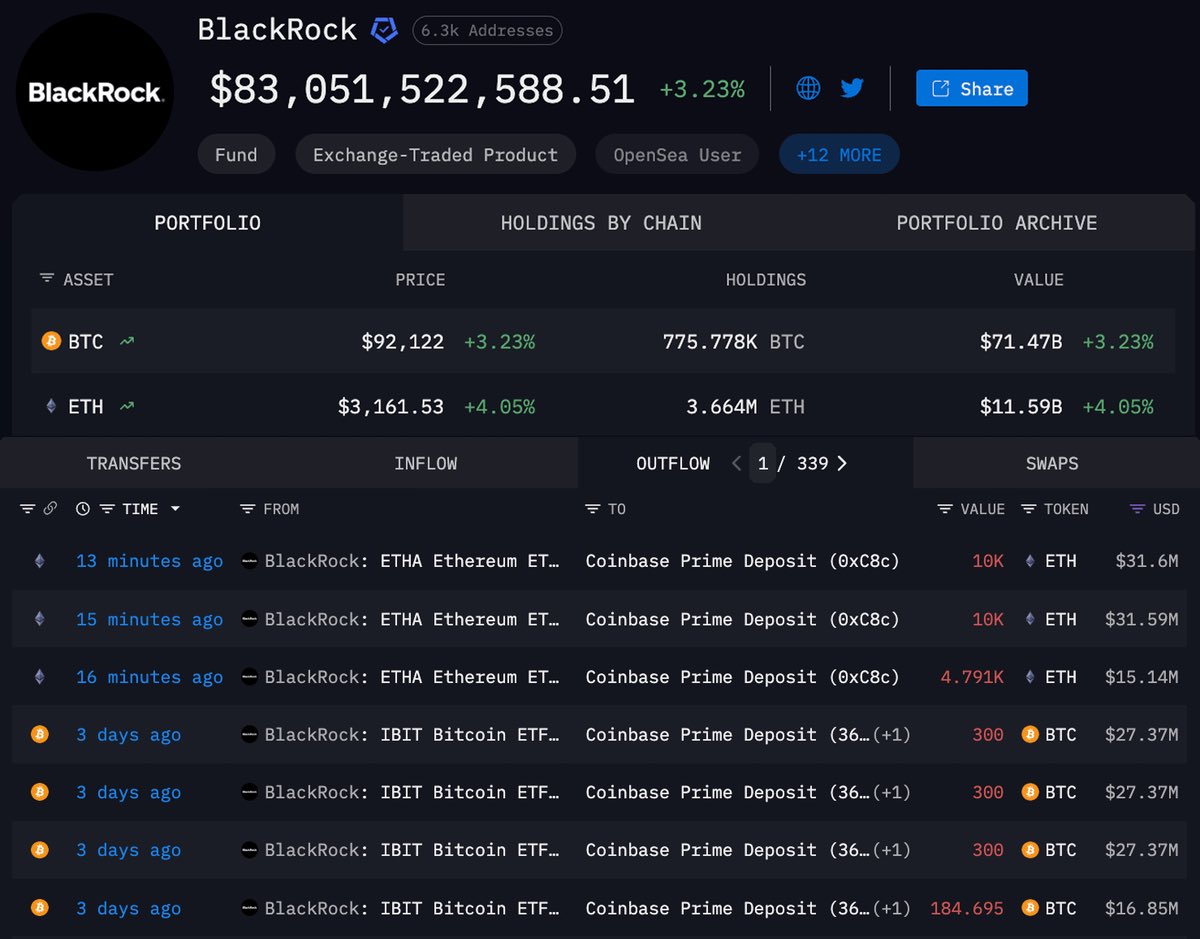Screen dimensions: 1200x939
Task: Go to next page of transfers
Action: pos(842,463)
